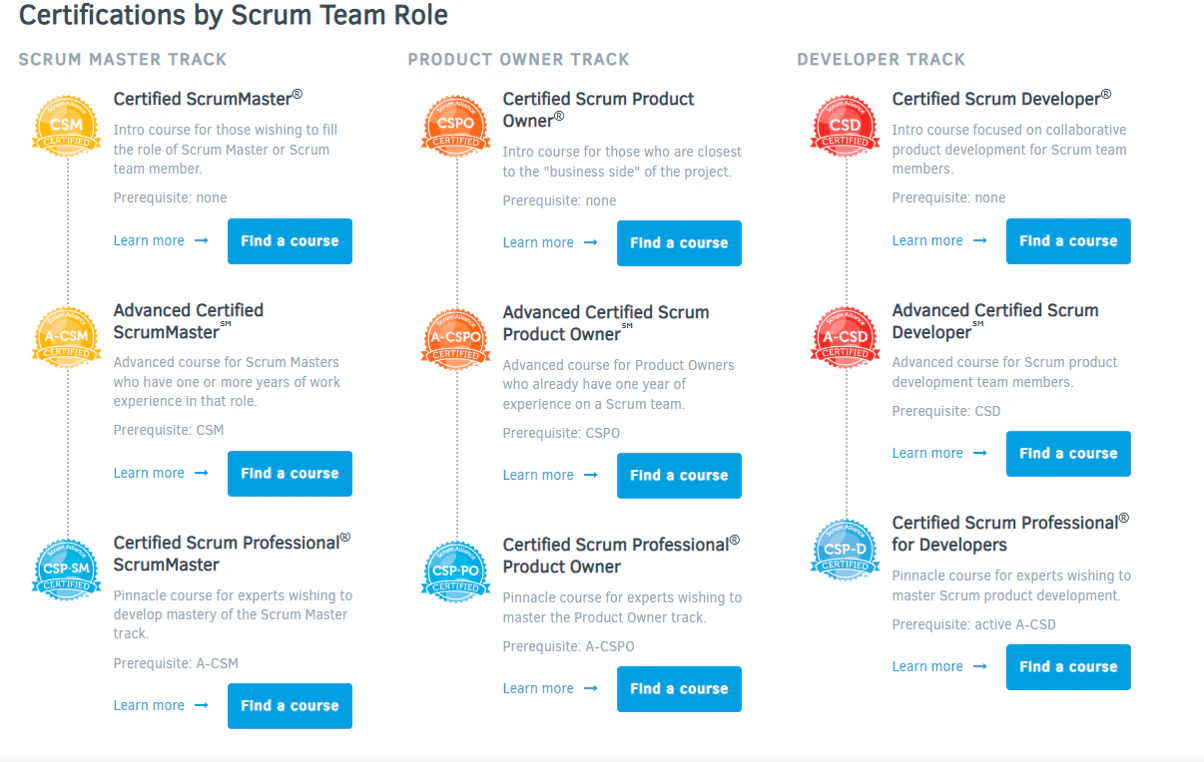The width and height of the screenshot is (1204, 762).
Task: Click the red A-CSD certification badge
Action: click(x=846, y=339)
